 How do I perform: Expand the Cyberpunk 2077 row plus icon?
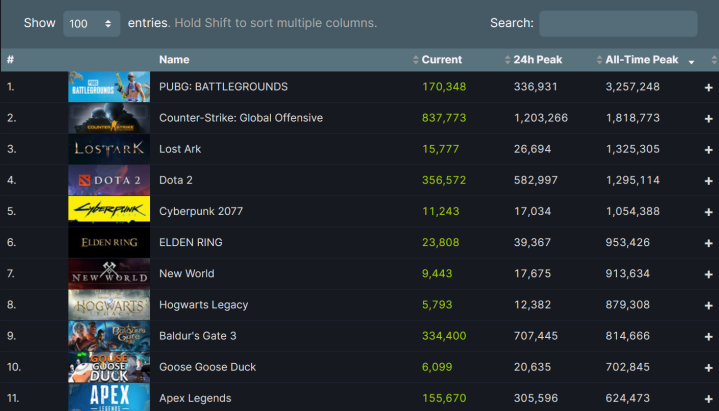pyautogui.click(x=708, y=212)
